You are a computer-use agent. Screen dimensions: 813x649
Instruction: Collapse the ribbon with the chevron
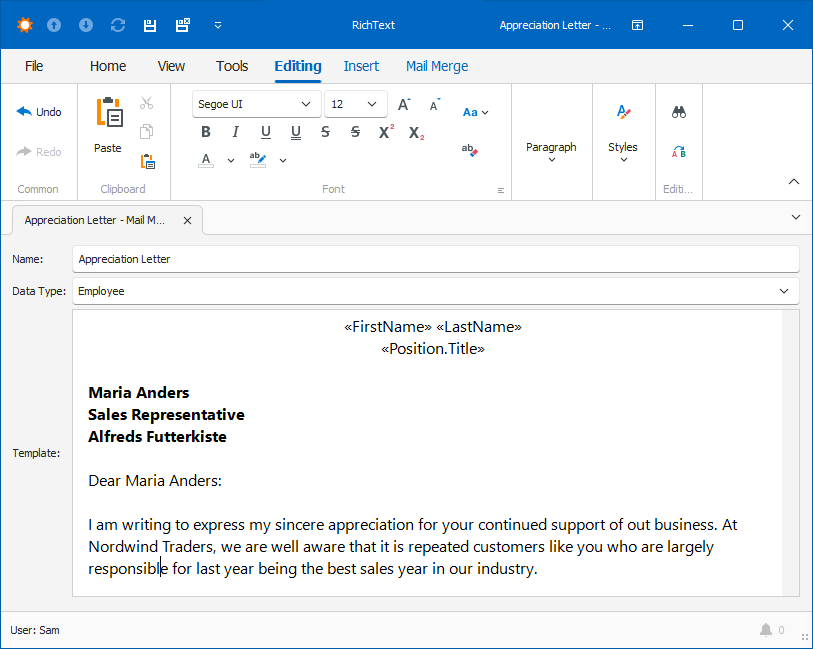pos(793,181)
